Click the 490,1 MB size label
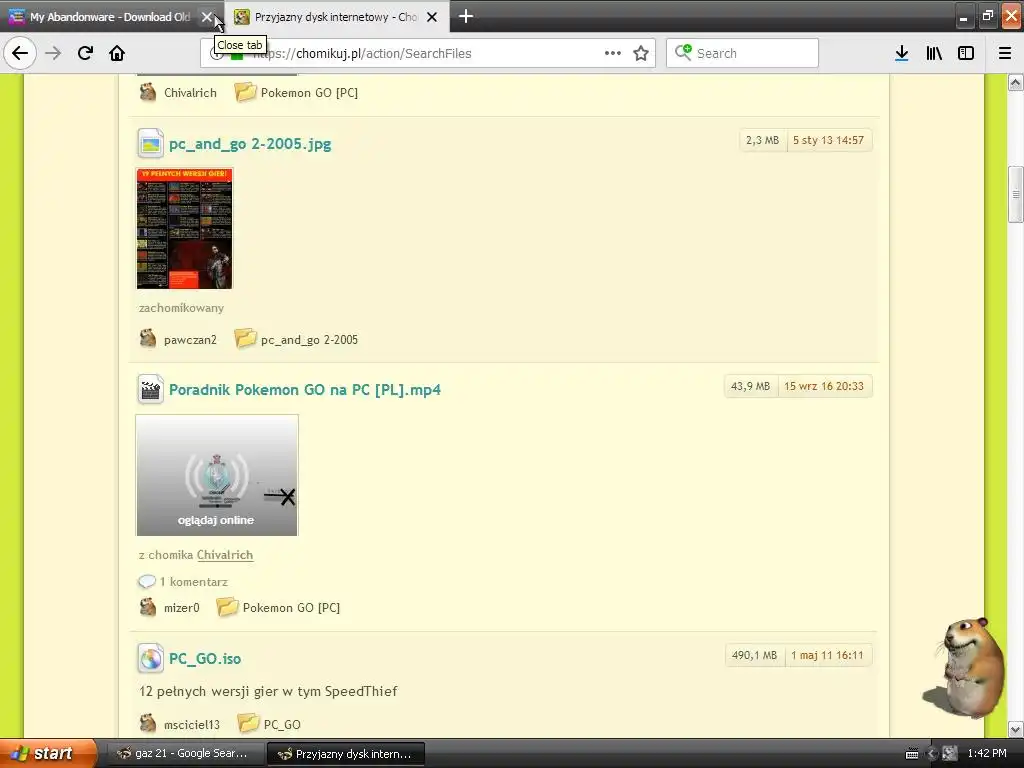The width and height of the screenshot is (1024, 768). pyautogui.click(x=754, y=656)
